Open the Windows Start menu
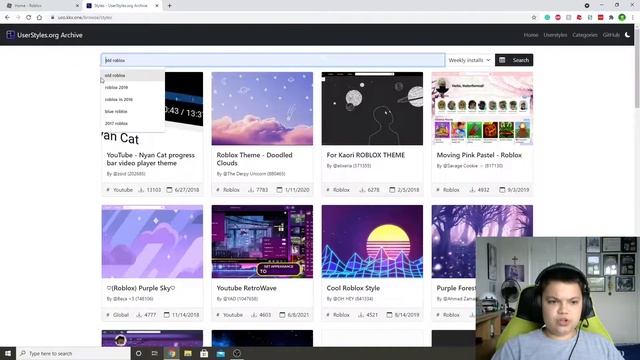 click(x=8, y=353)
